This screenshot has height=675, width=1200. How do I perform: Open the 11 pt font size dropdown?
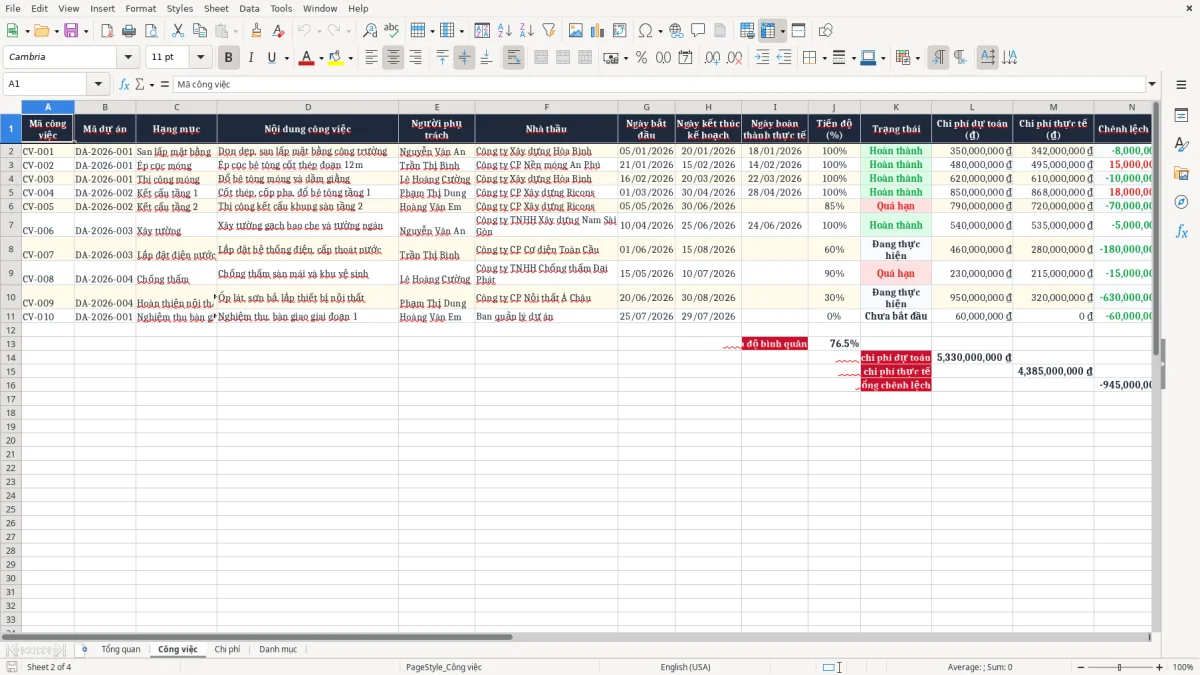200,58
